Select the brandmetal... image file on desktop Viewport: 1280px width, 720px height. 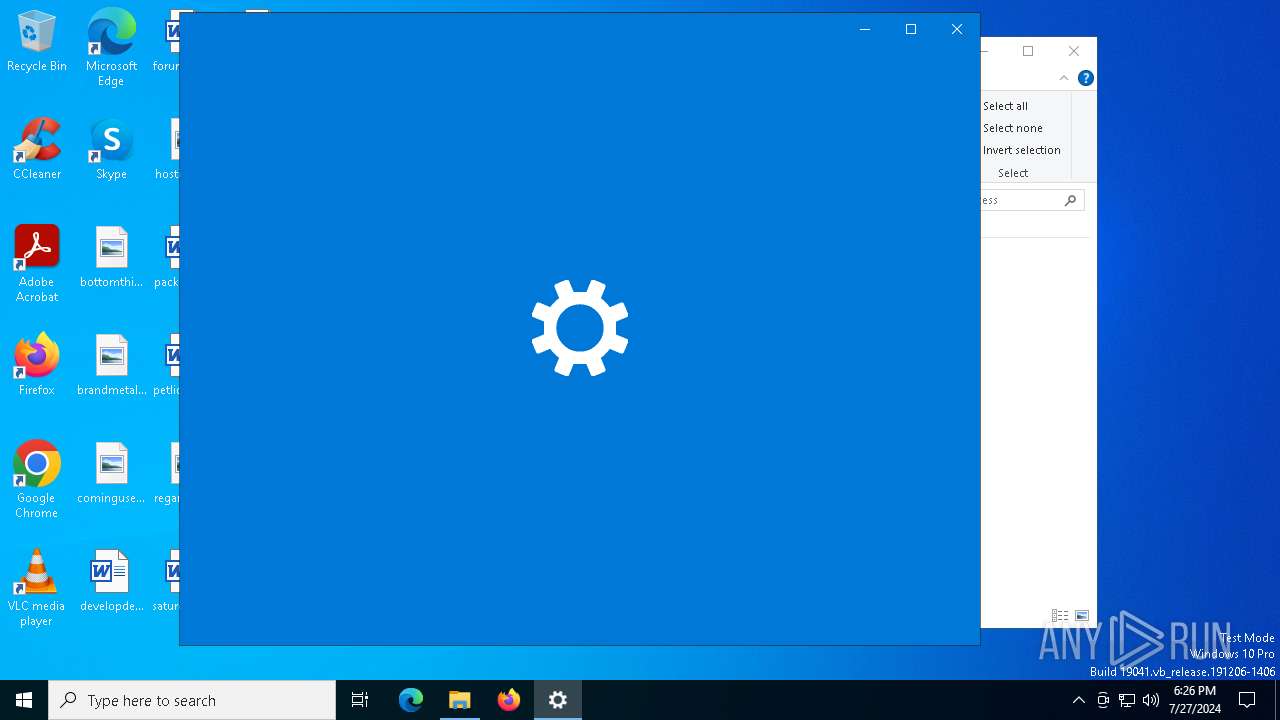point(111,365)
